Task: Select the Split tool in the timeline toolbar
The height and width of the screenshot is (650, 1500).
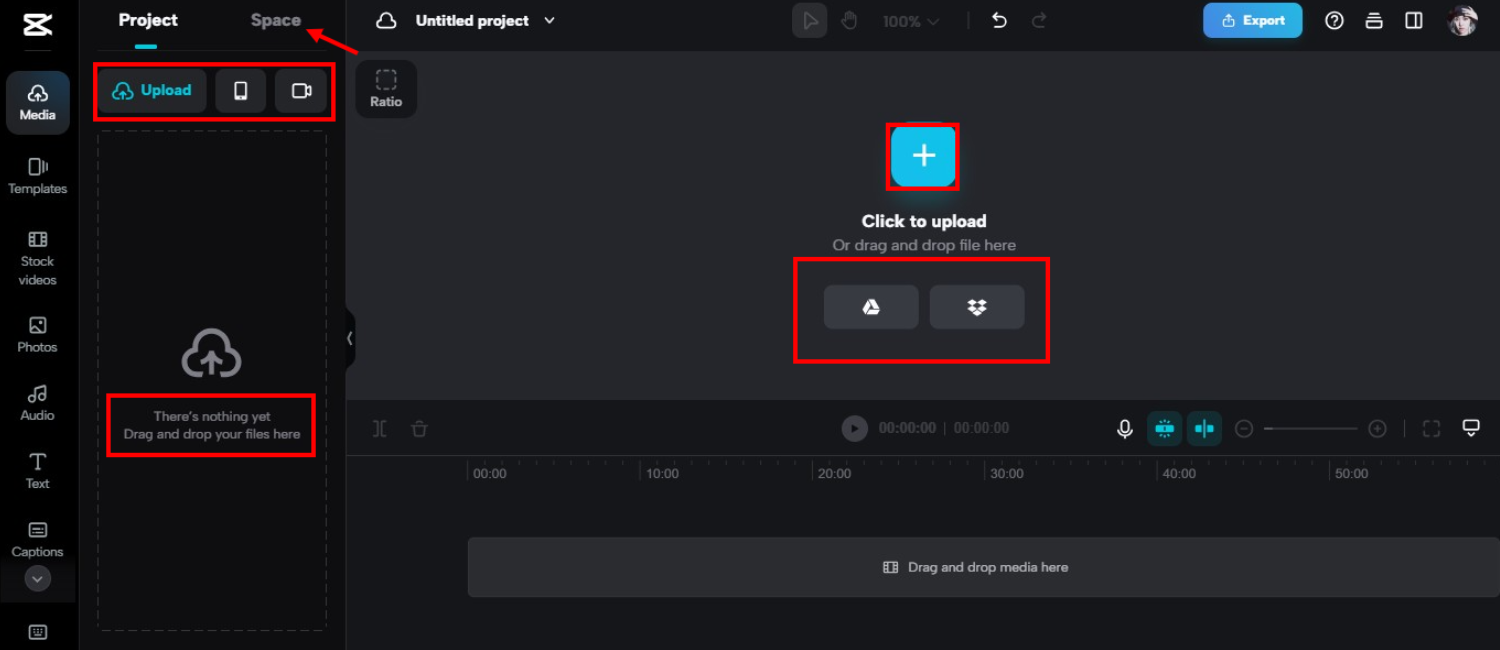Action: (x=378, y=428)
